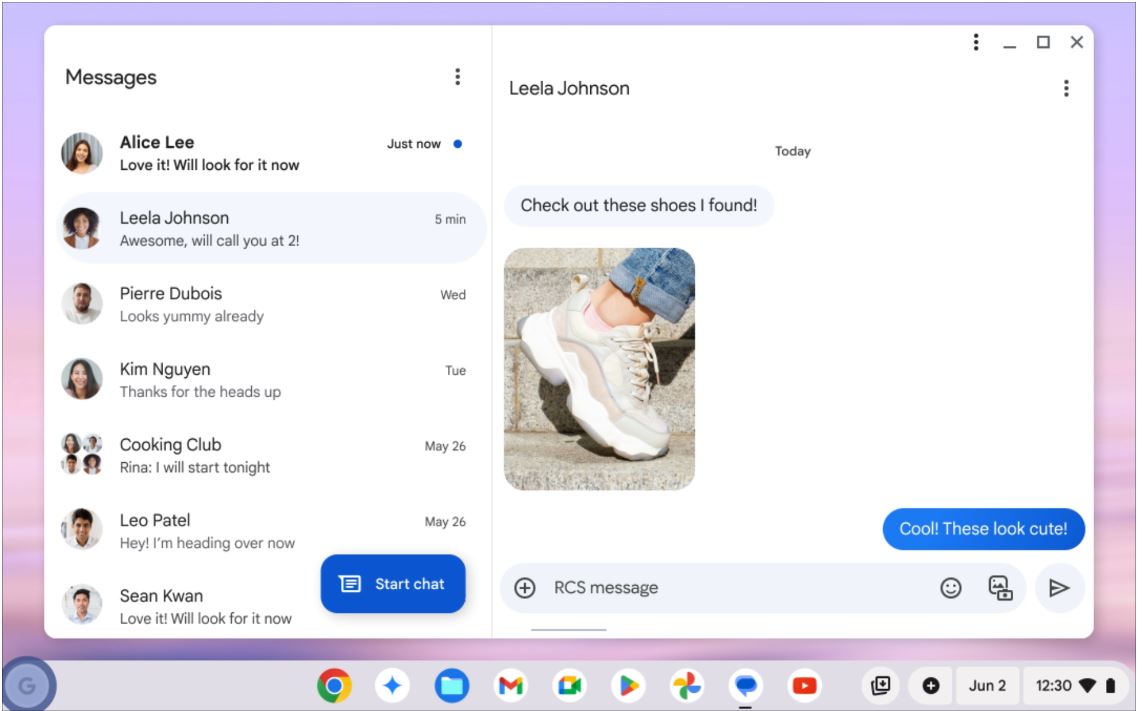Open the Play Store shelf icon
The image size is (1148, 711).
[x=628, y=685]
